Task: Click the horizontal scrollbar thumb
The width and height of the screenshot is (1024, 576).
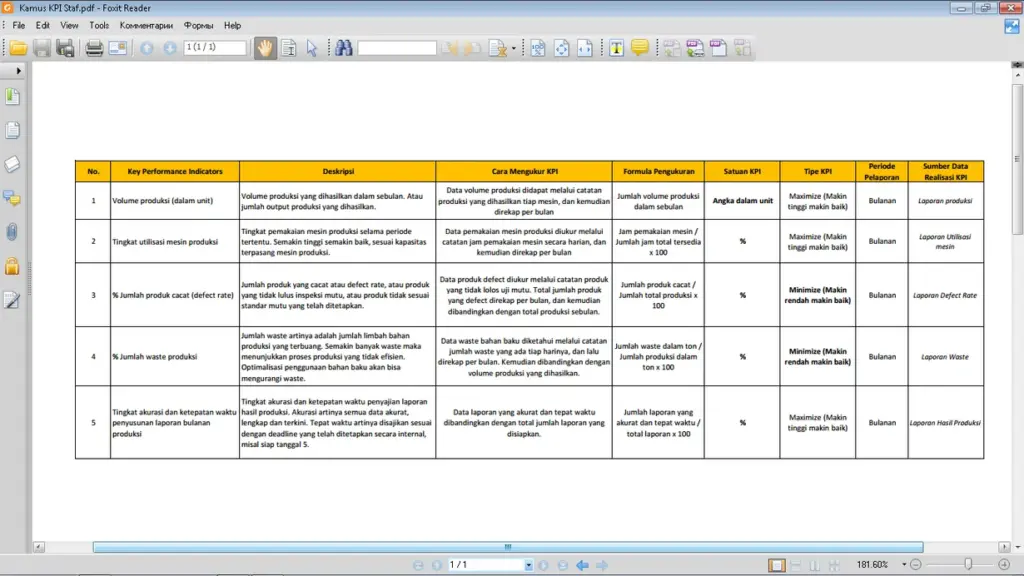Action: pos(508,547)
